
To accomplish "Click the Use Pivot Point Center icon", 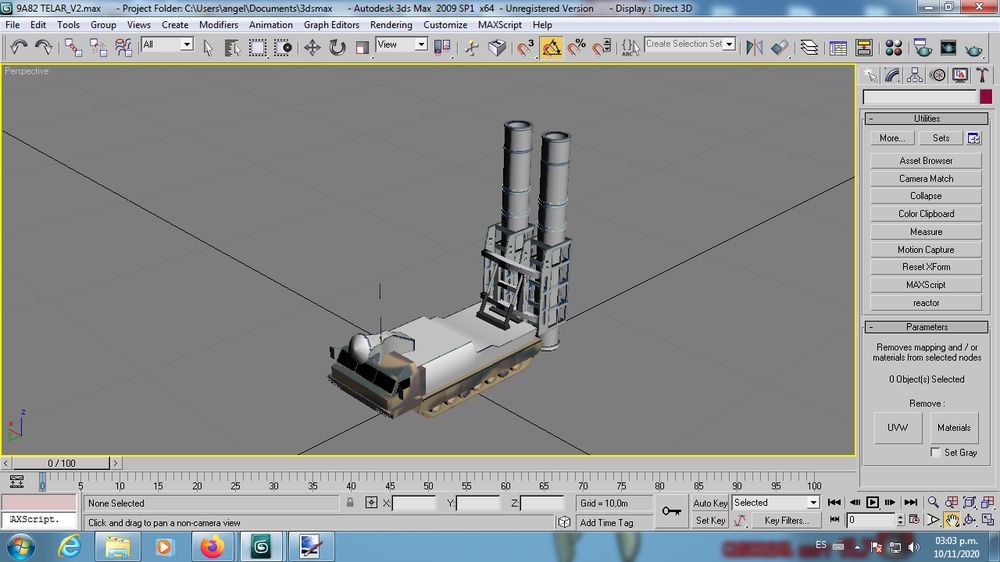I will 442,47.
